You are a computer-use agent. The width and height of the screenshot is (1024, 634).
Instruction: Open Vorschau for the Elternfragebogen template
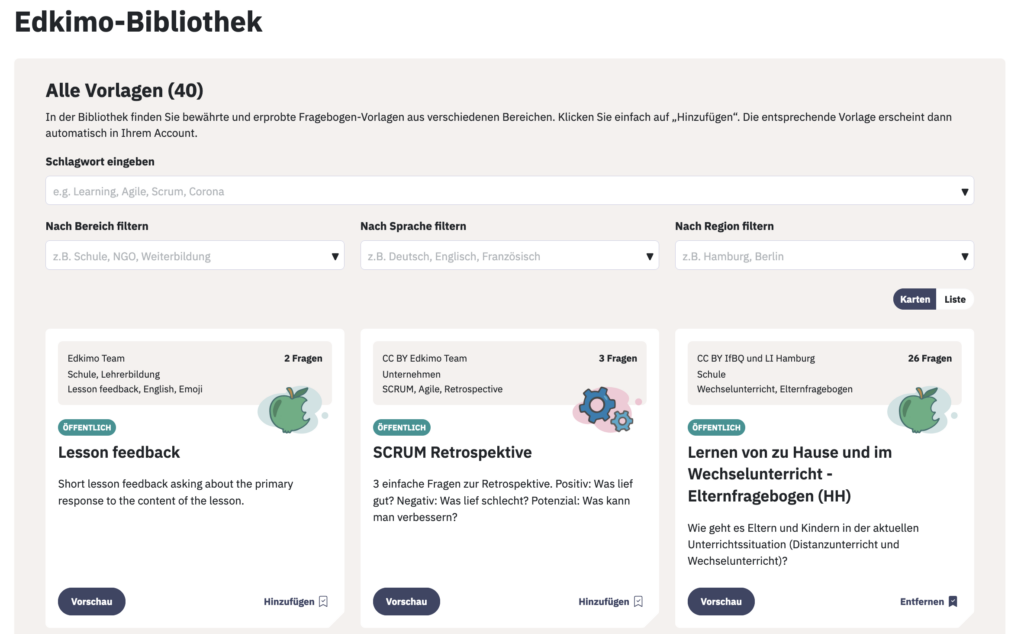coord(721,601)
